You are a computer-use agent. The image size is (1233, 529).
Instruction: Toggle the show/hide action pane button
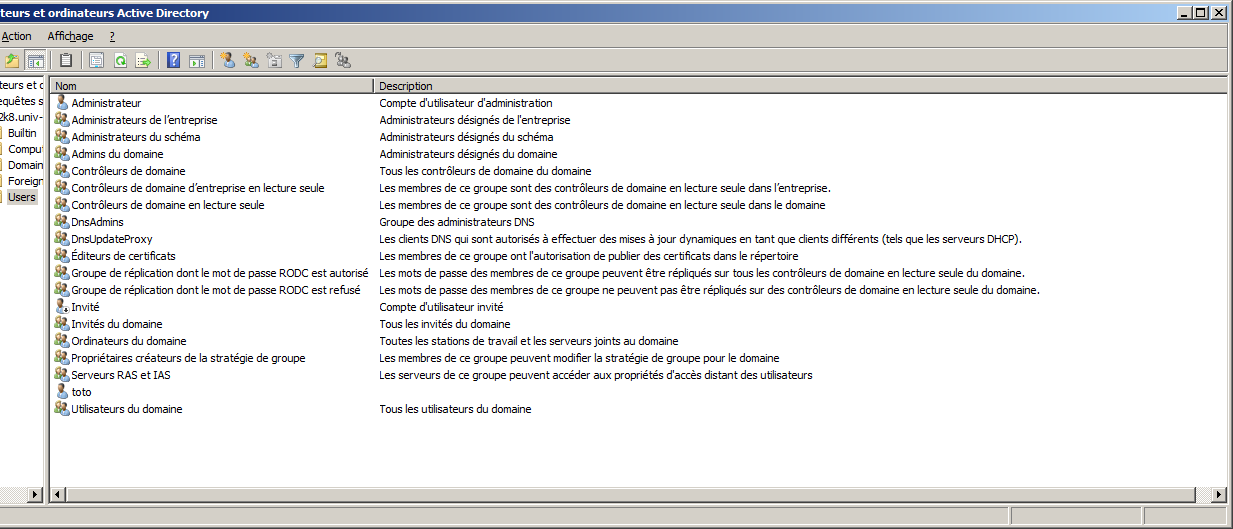point(197,60)
